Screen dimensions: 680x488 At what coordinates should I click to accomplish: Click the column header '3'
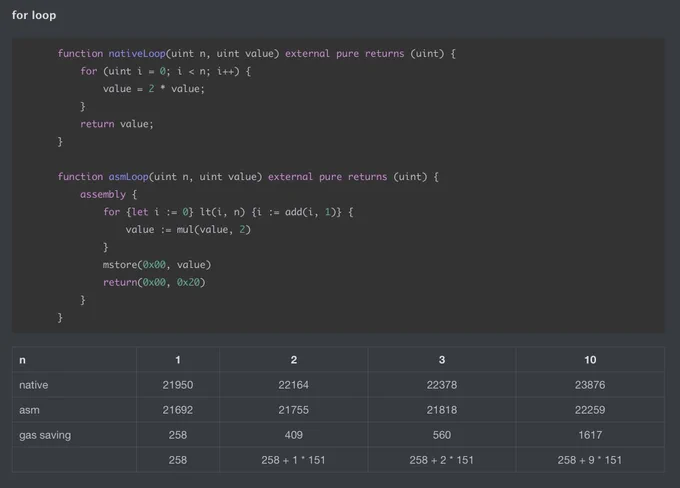pyautogui.click(x=442, y=360)
